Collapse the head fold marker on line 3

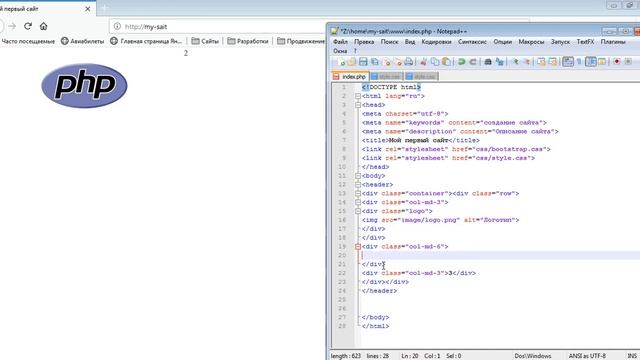click(x=358, y=105)
